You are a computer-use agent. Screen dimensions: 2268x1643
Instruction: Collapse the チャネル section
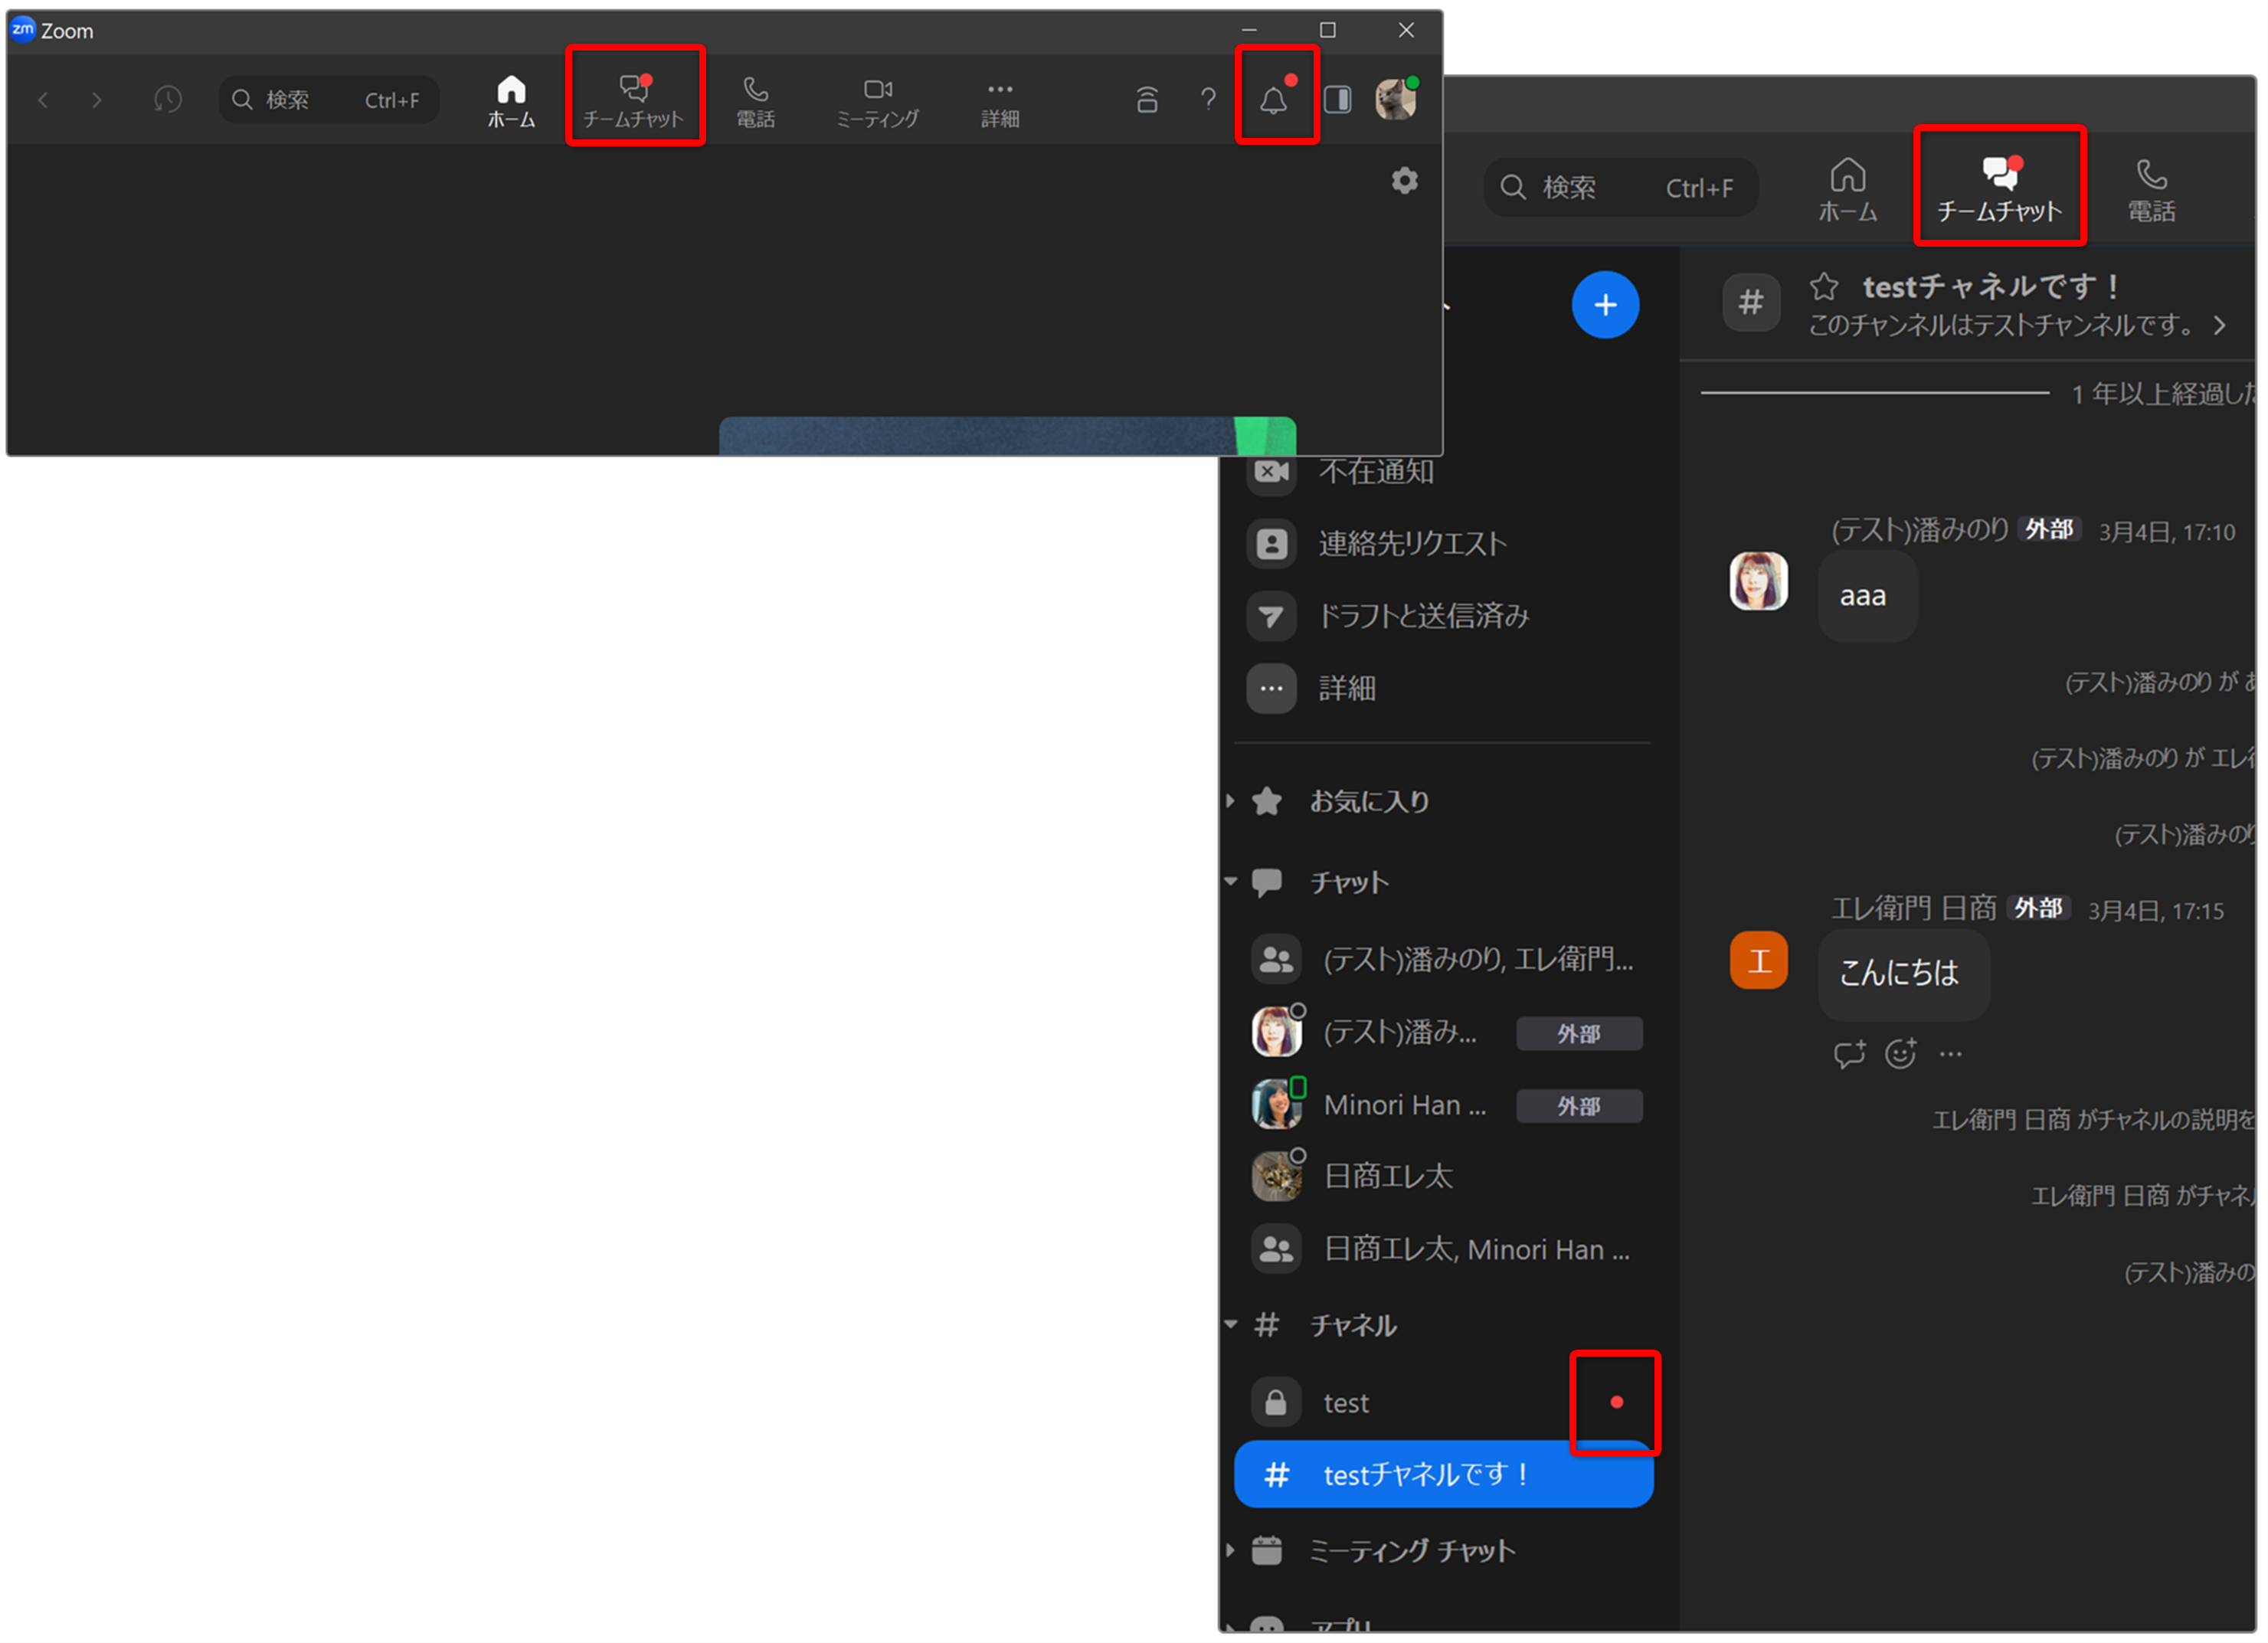click(x=1231, y=1325)
